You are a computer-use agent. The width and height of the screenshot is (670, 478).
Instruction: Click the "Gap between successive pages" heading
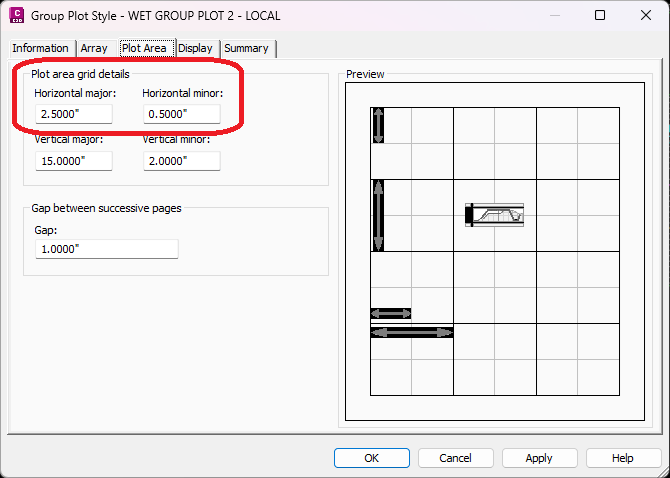pyautogui.click(x=106, y=208)
